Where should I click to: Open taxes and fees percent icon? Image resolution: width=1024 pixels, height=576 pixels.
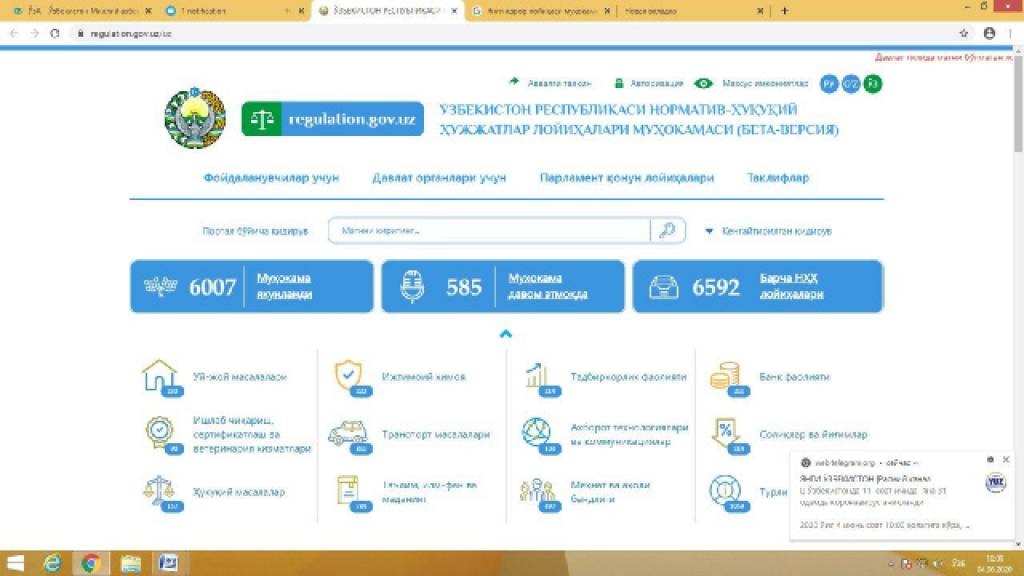tap(724, 434)
